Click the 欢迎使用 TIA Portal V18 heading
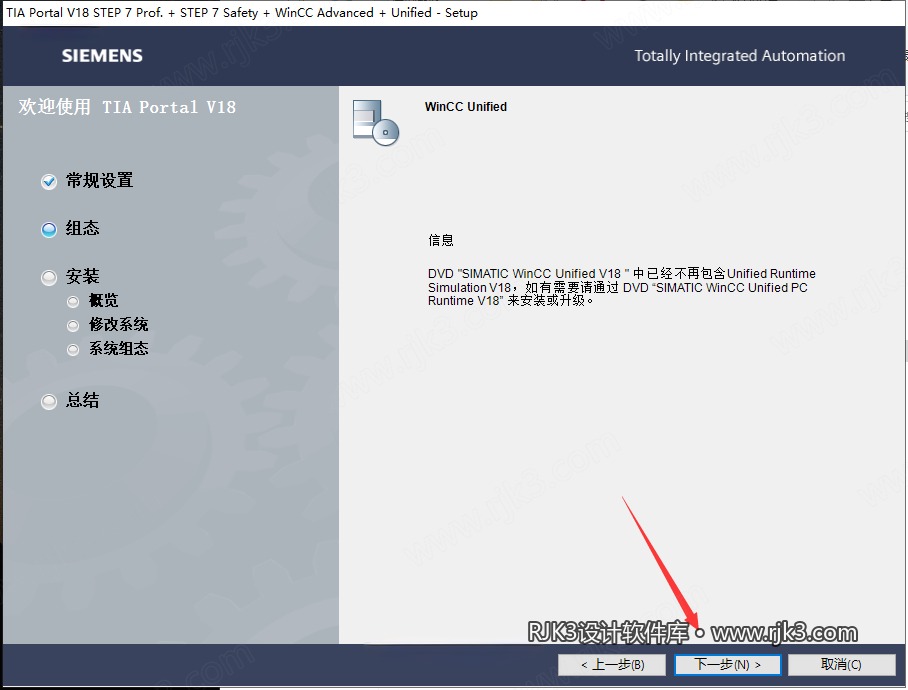 pyautogui.click(x=127, y=107)
